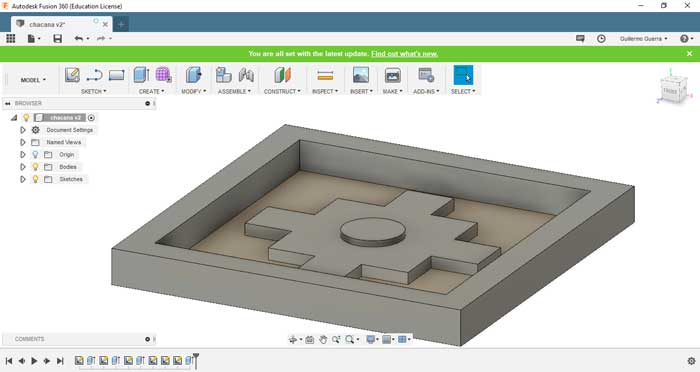Toggle the Comments panel pin dot
The image size is (700, 372).
147,339
